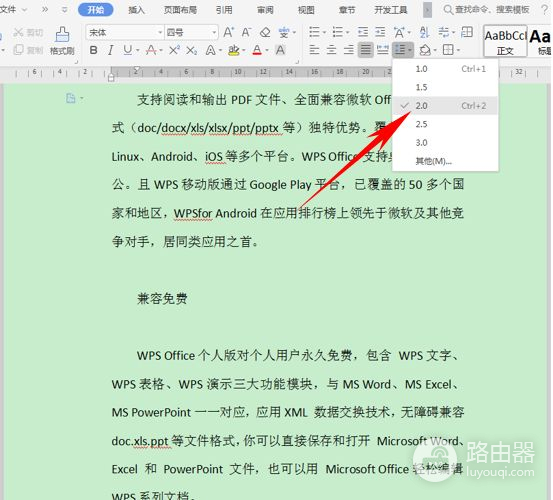This screenshot has width=553, height=500.
Task: Open the font size dropdown (四号)
Action: tap(214, 33)
